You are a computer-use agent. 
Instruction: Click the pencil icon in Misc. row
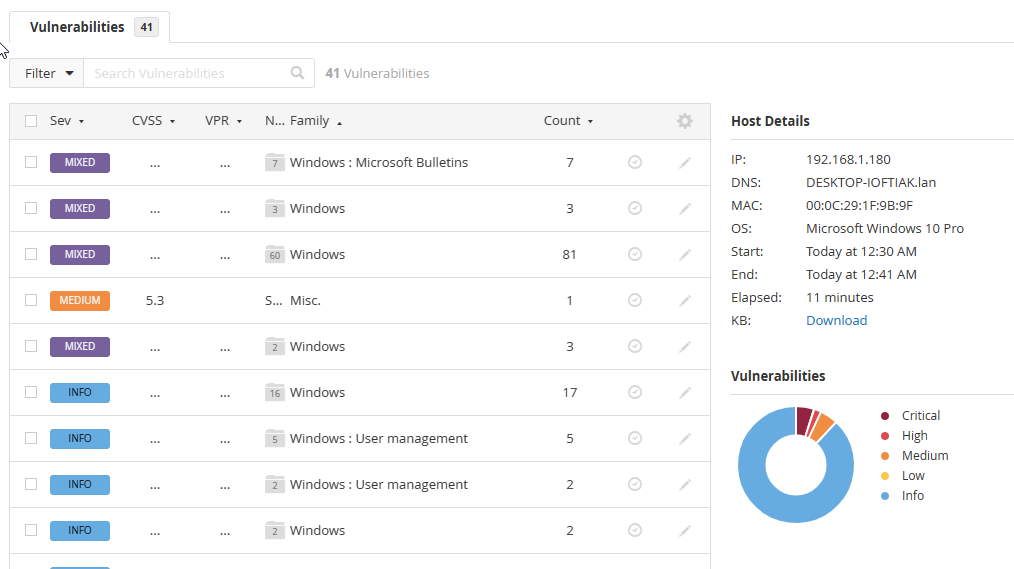(685, 300)
